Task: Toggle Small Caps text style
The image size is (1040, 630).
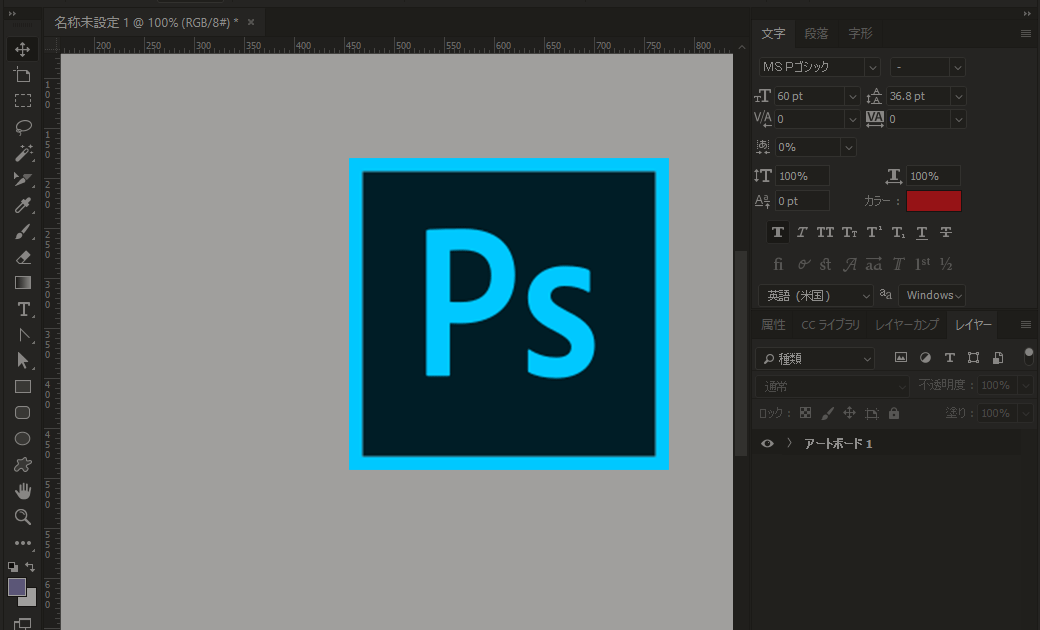Action: click(850, 232)
